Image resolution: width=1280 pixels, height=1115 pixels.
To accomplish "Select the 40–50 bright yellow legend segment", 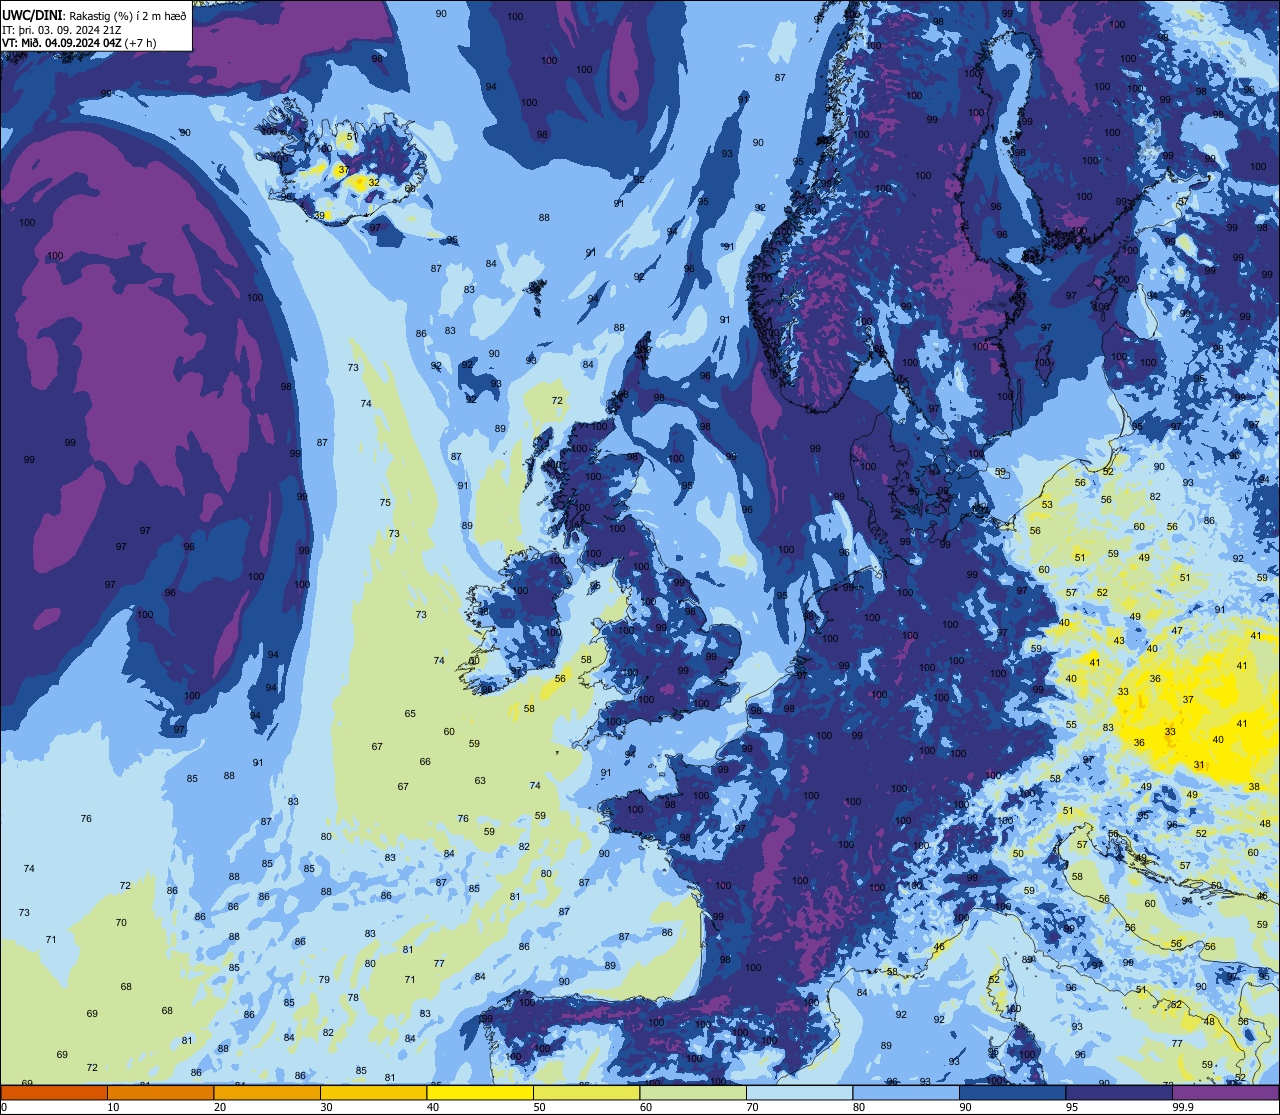I will coord(480,1092).
